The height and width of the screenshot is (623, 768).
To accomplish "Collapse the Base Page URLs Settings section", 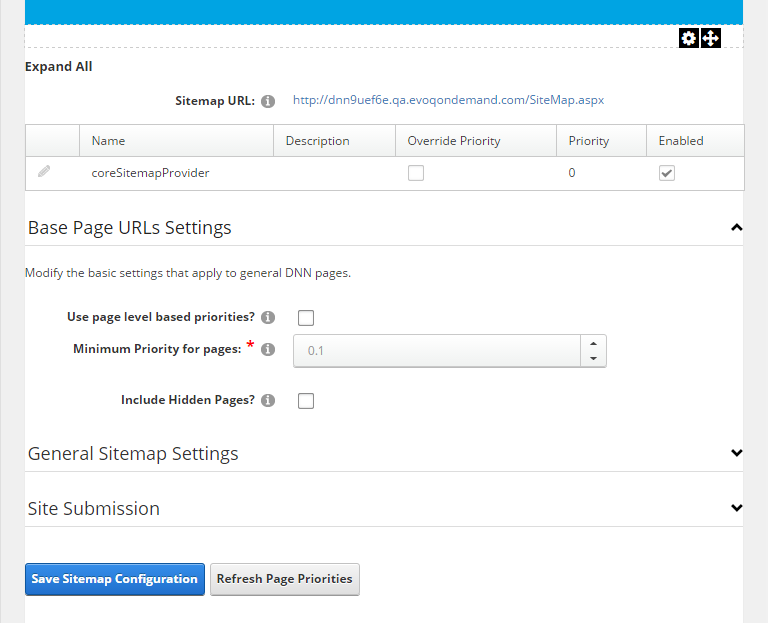I will (736, 228).
